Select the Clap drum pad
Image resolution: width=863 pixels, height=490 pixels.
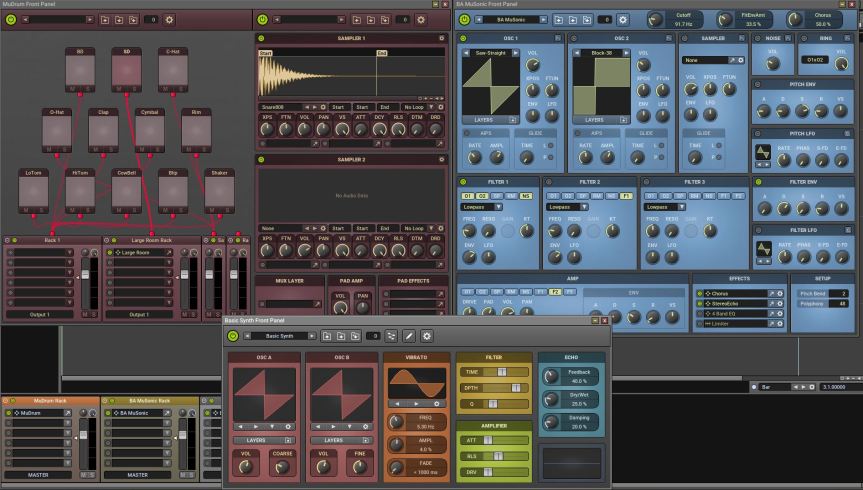pyautogui.click(x=103, y=130)
